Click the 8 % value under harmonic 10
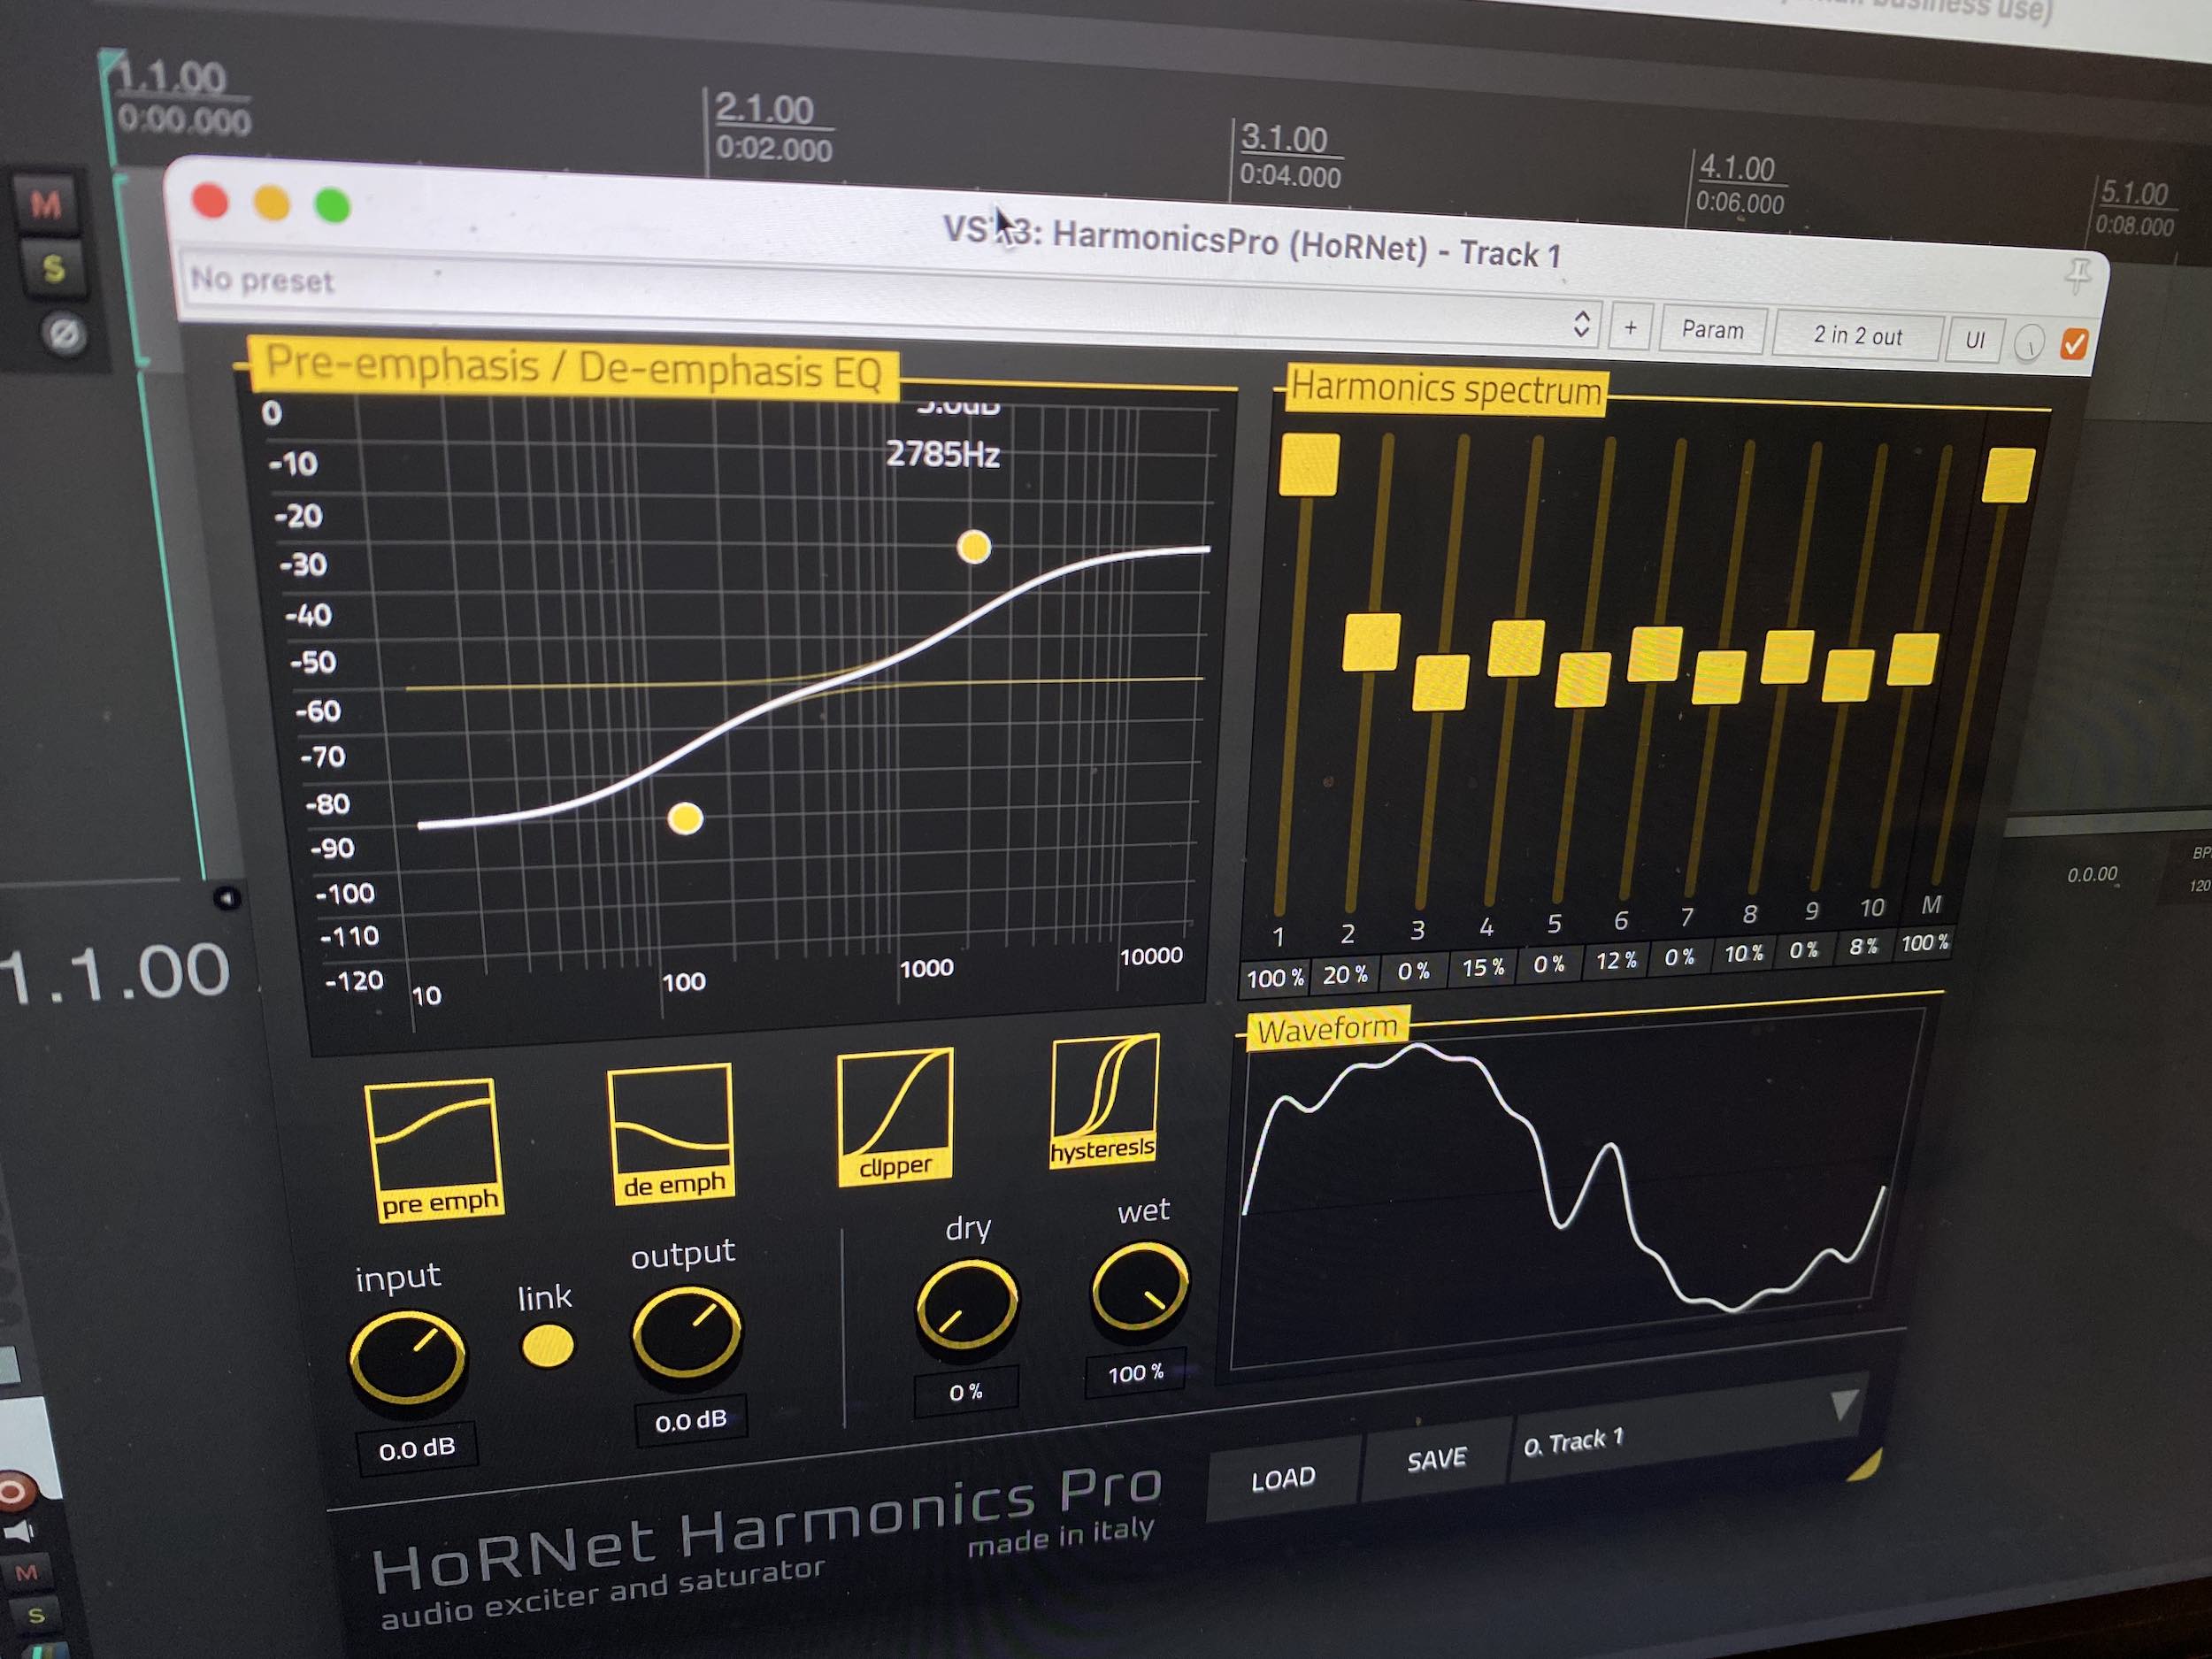Screen dimensions: 2212x1659 point(1863,947)
